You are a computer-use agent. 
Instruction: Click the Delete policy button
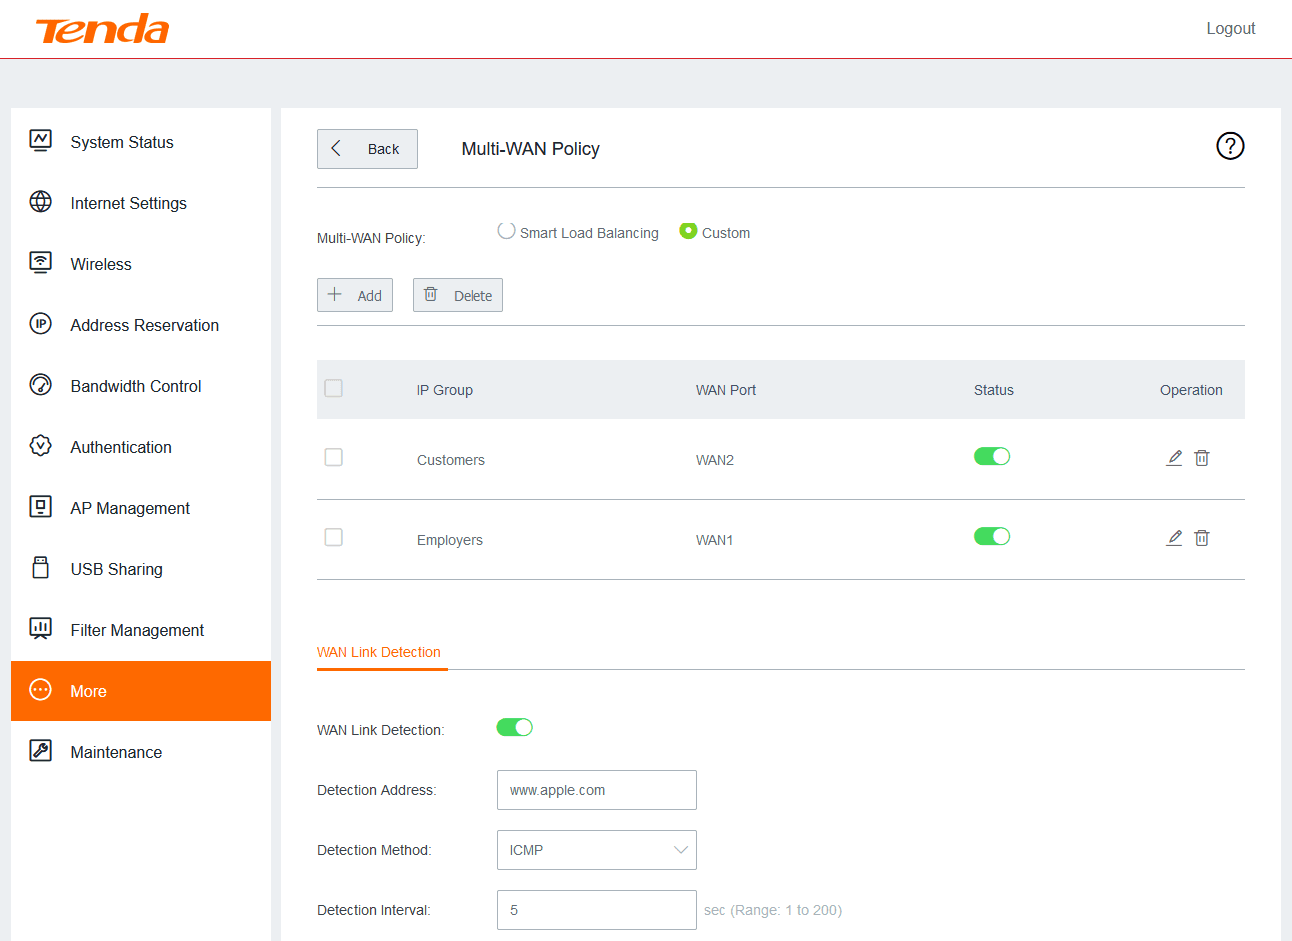(x=458, y=295)
